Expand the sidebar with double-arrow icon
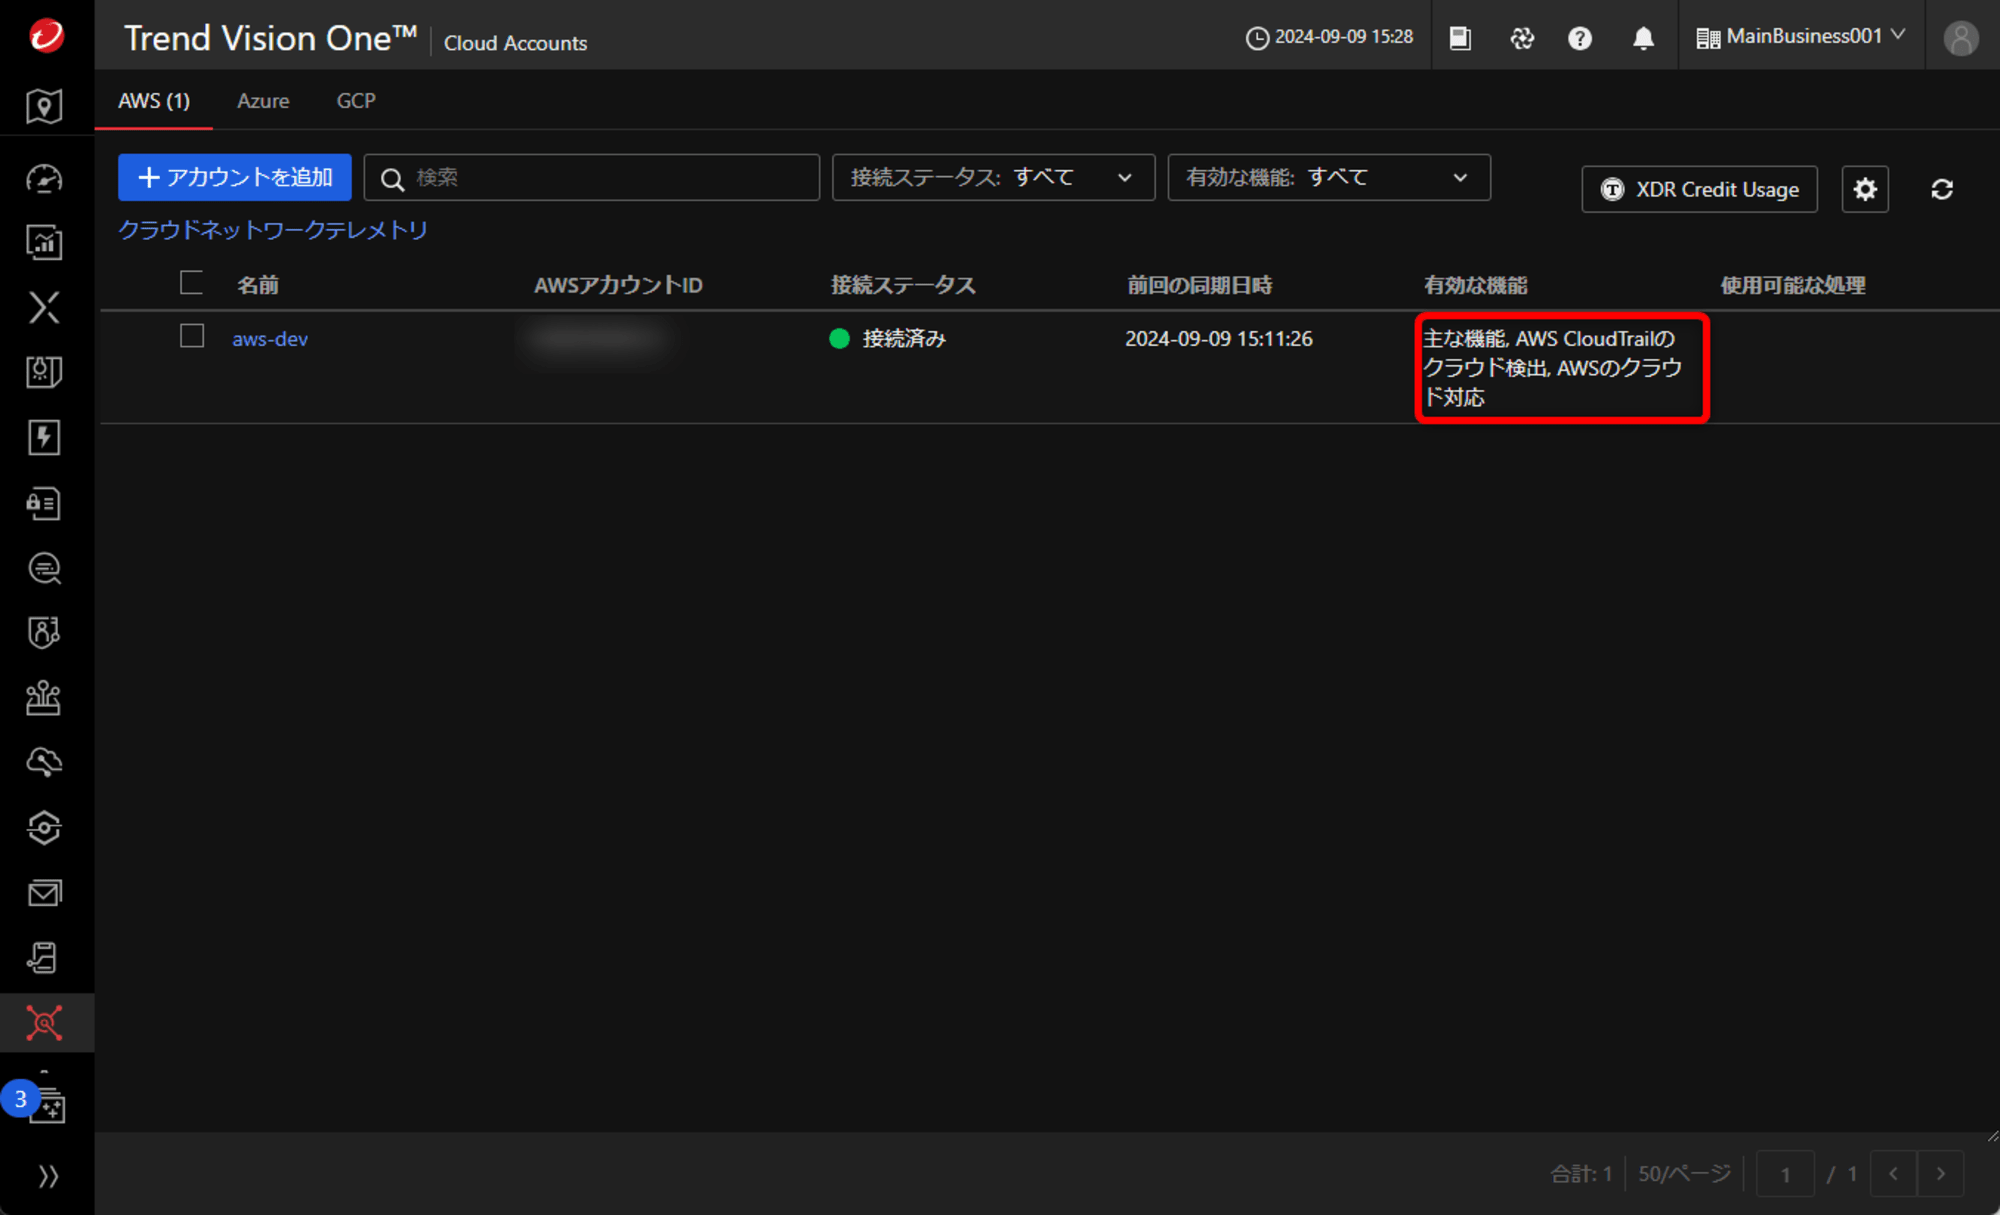The width and height of the screenshot is (2000, 1215). click(47, 1176)
